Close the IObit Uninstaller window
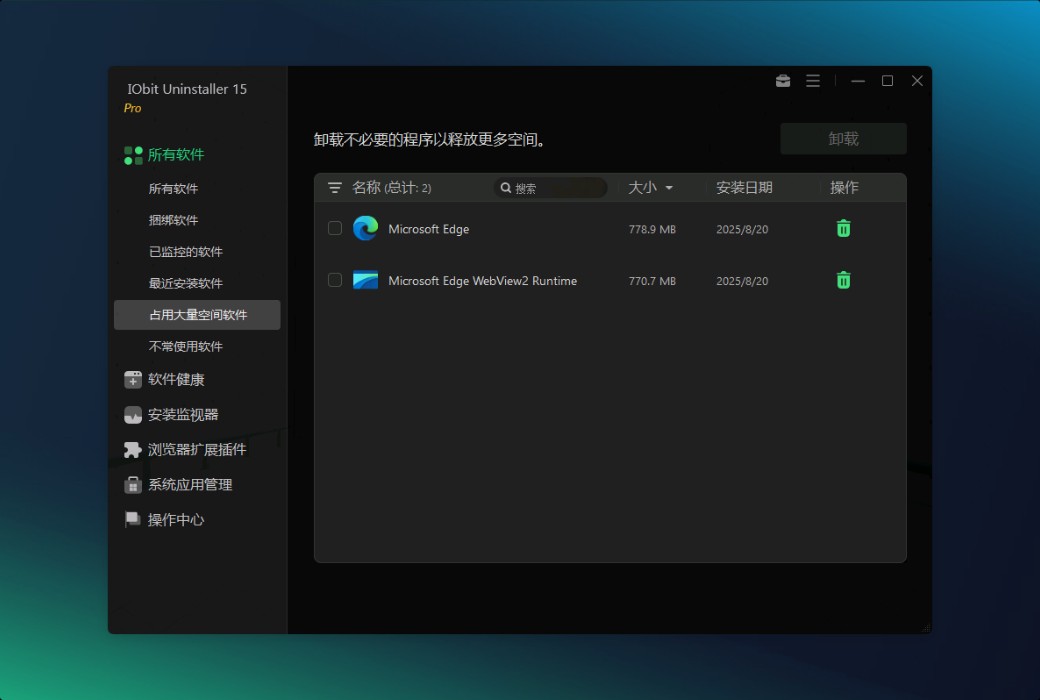Screen dimensions: 1040x700 pyautogui.click(x=917, y=81)
